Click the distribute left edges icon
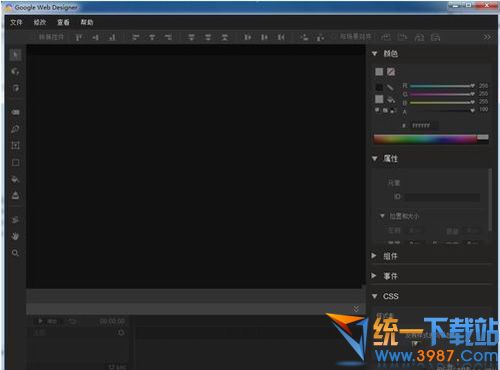500x370 pixels. point(247,37)
